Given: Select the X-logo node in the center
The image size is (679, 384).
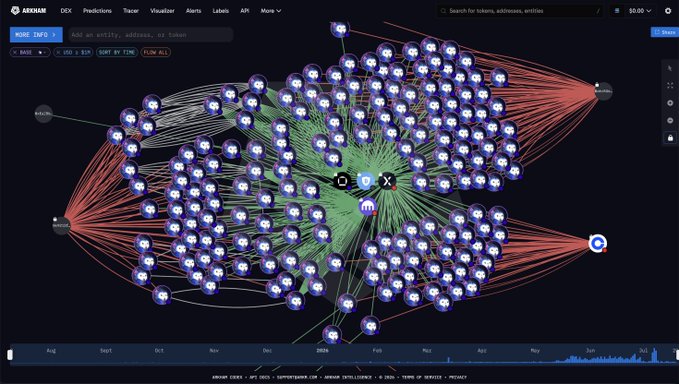Looking at the screenshot, I should (388, 181).
